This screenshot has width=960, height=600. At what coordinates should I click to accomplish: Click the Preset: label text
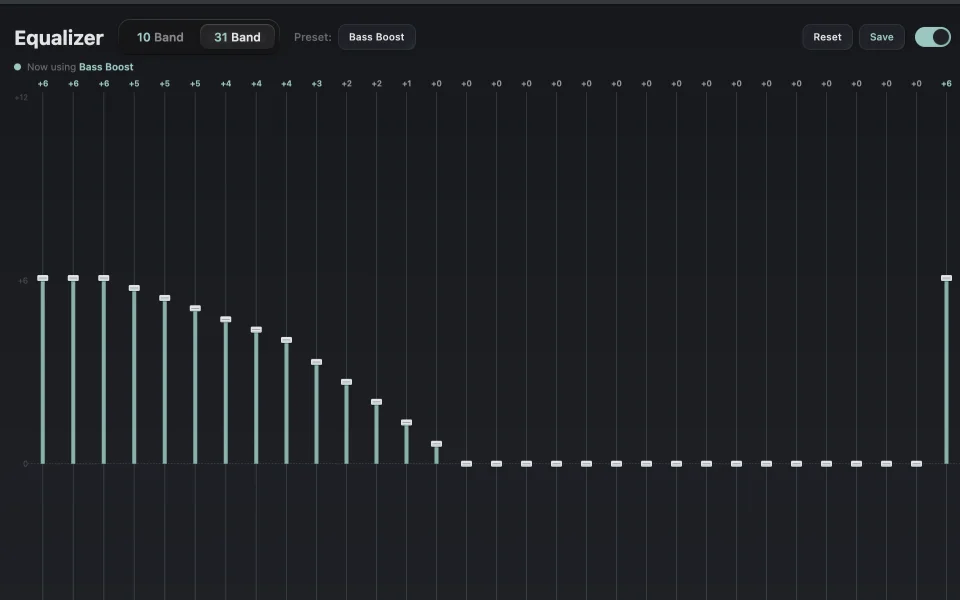click(313, 37)
